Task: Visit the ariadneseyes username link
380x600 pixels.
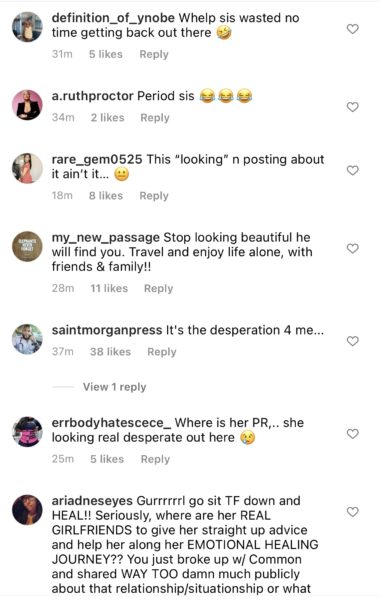Action: [92, 501]
